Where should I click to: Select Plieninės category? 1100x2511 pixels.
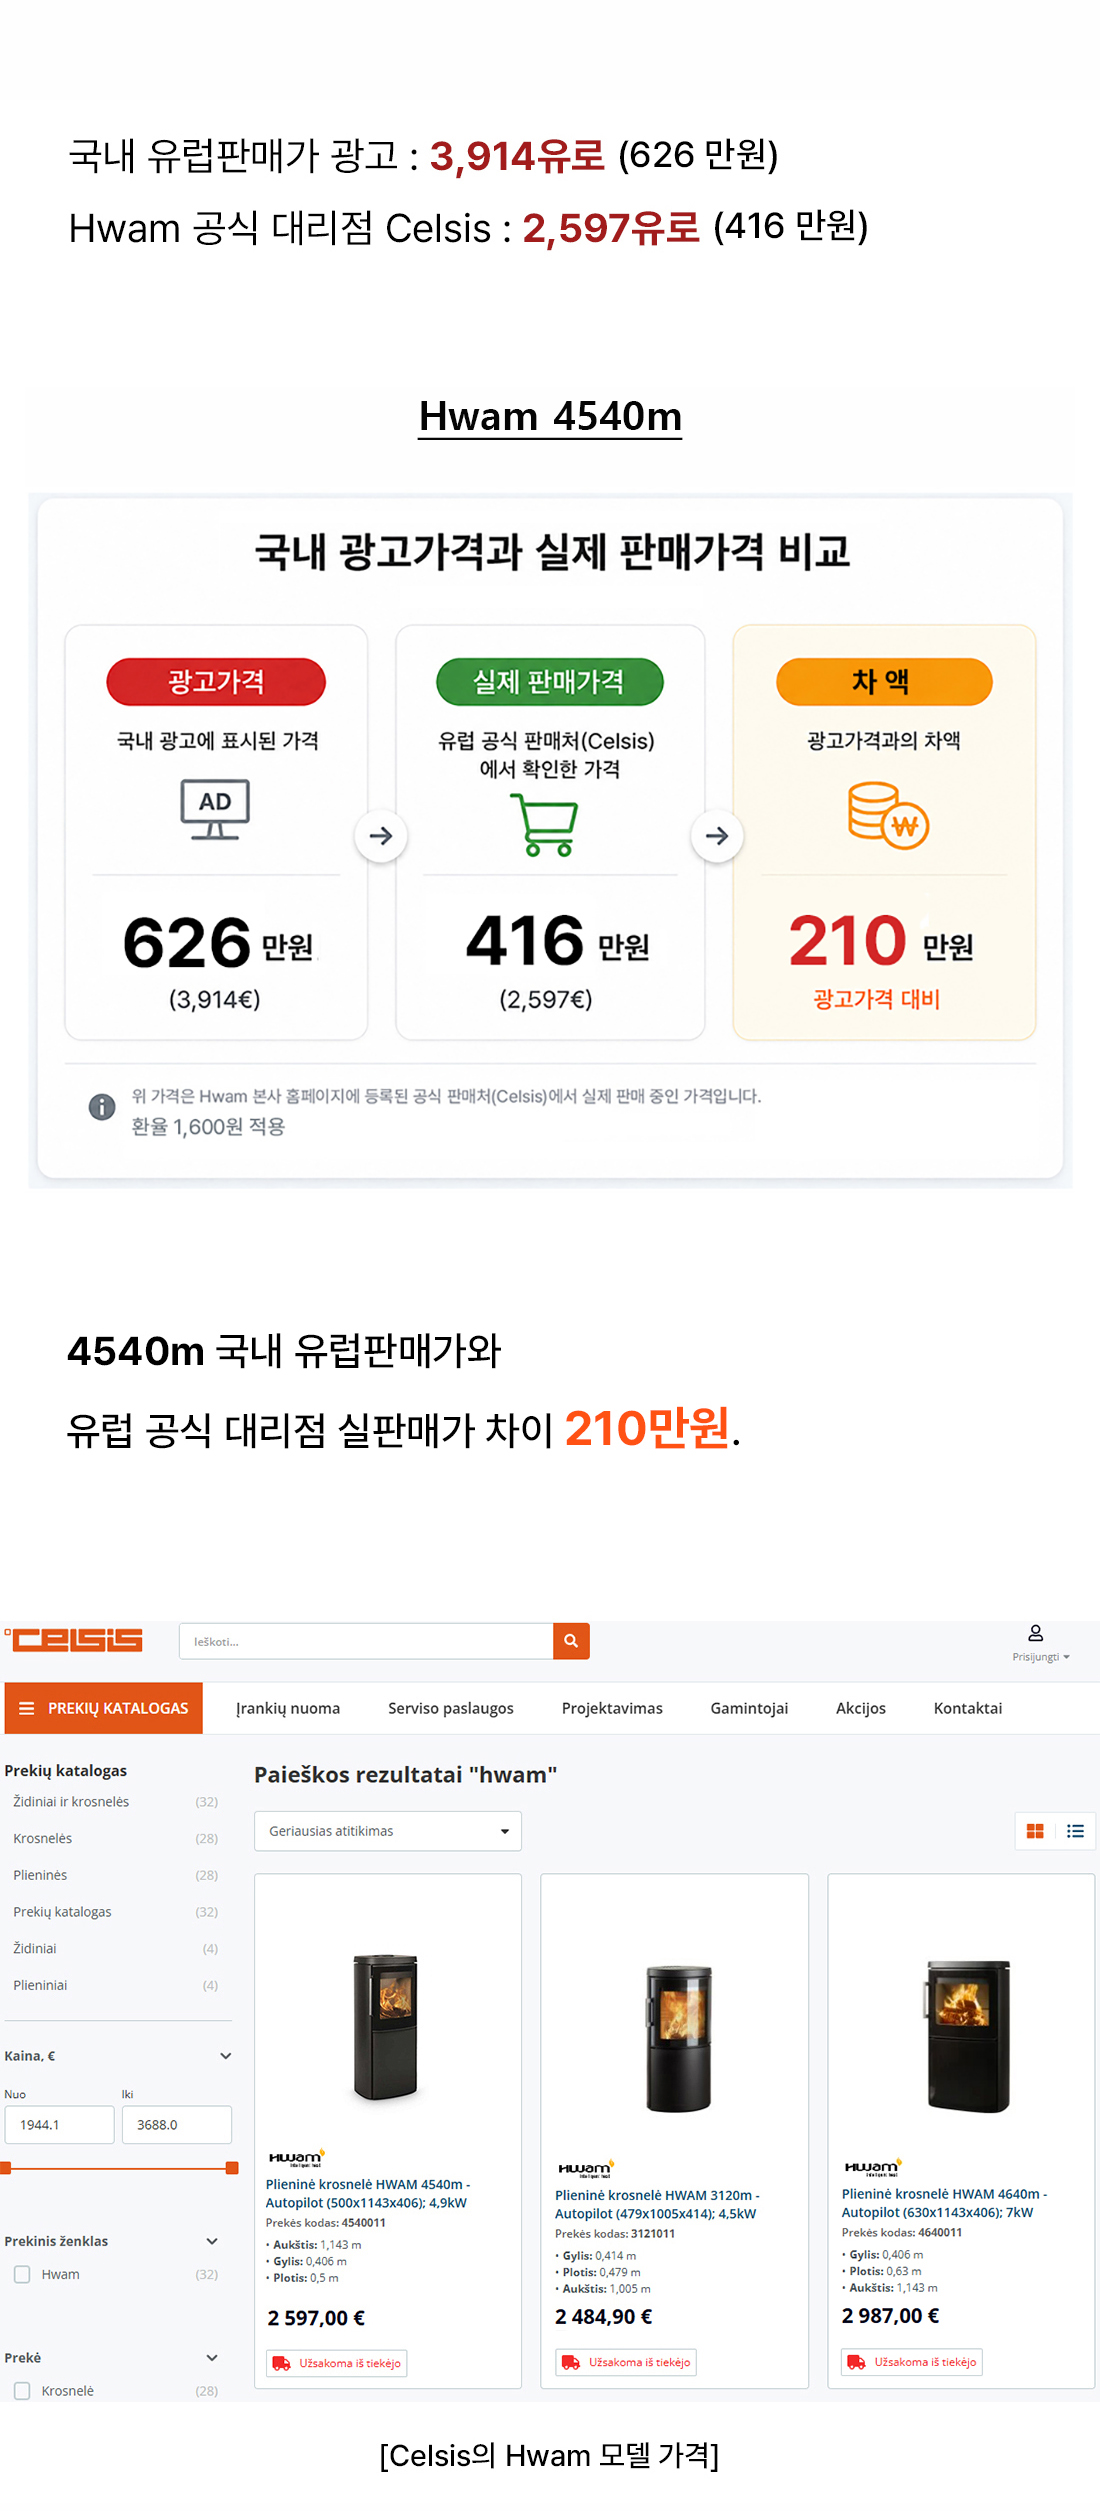pyautogui.click(x=115, y=1875)
